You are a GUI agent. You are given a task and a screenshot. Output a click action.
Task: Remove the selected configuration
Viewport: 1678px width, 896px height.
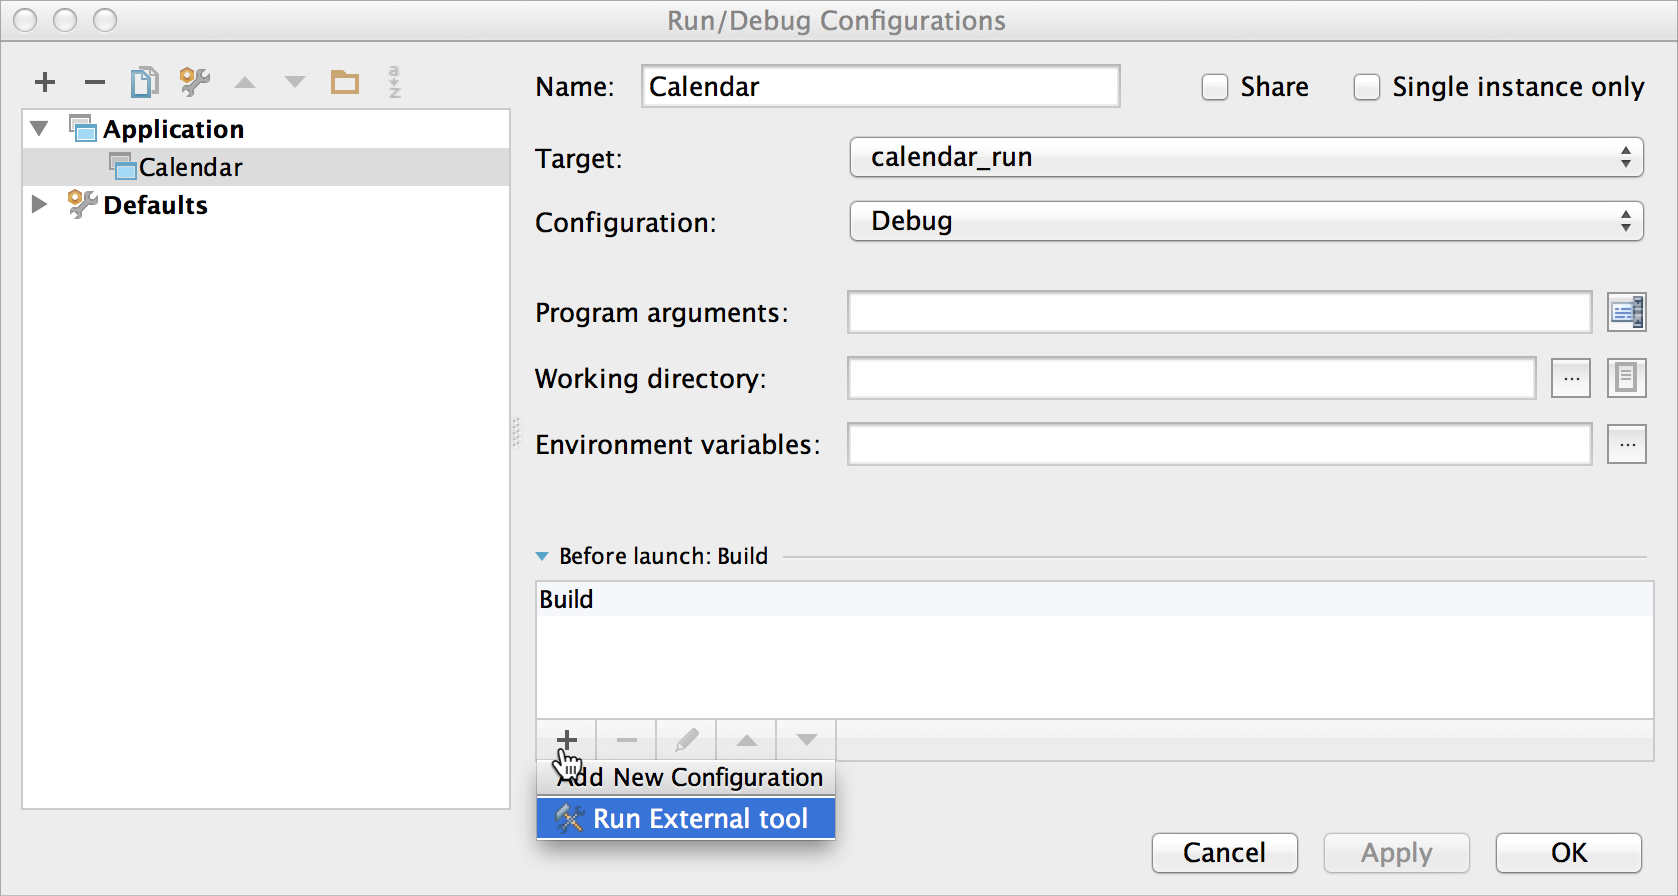point(95,82)
